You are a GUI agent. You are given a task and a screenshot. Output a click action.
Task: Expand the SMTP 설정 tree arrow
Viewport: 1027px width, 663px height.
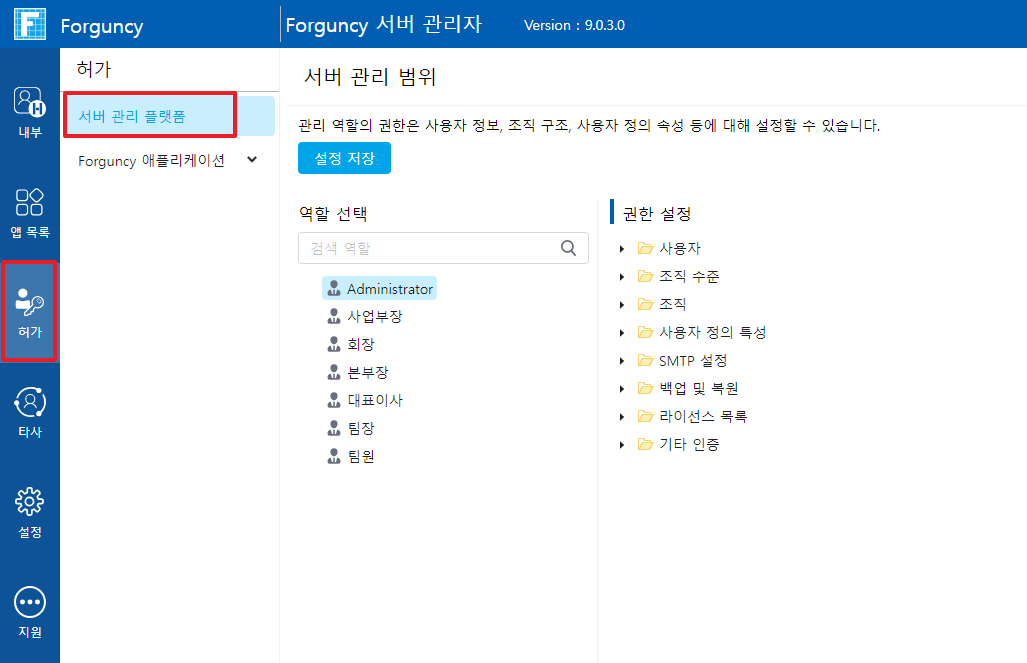click(x=622, y=360)
